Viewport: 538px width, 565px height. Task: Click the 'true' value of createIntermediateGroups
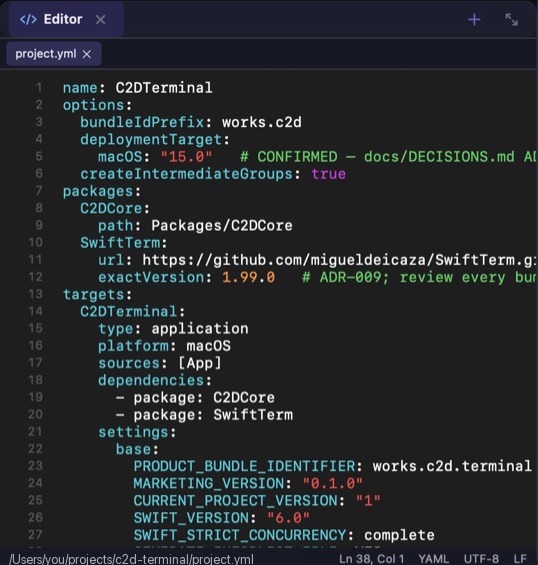pos(329,174)
